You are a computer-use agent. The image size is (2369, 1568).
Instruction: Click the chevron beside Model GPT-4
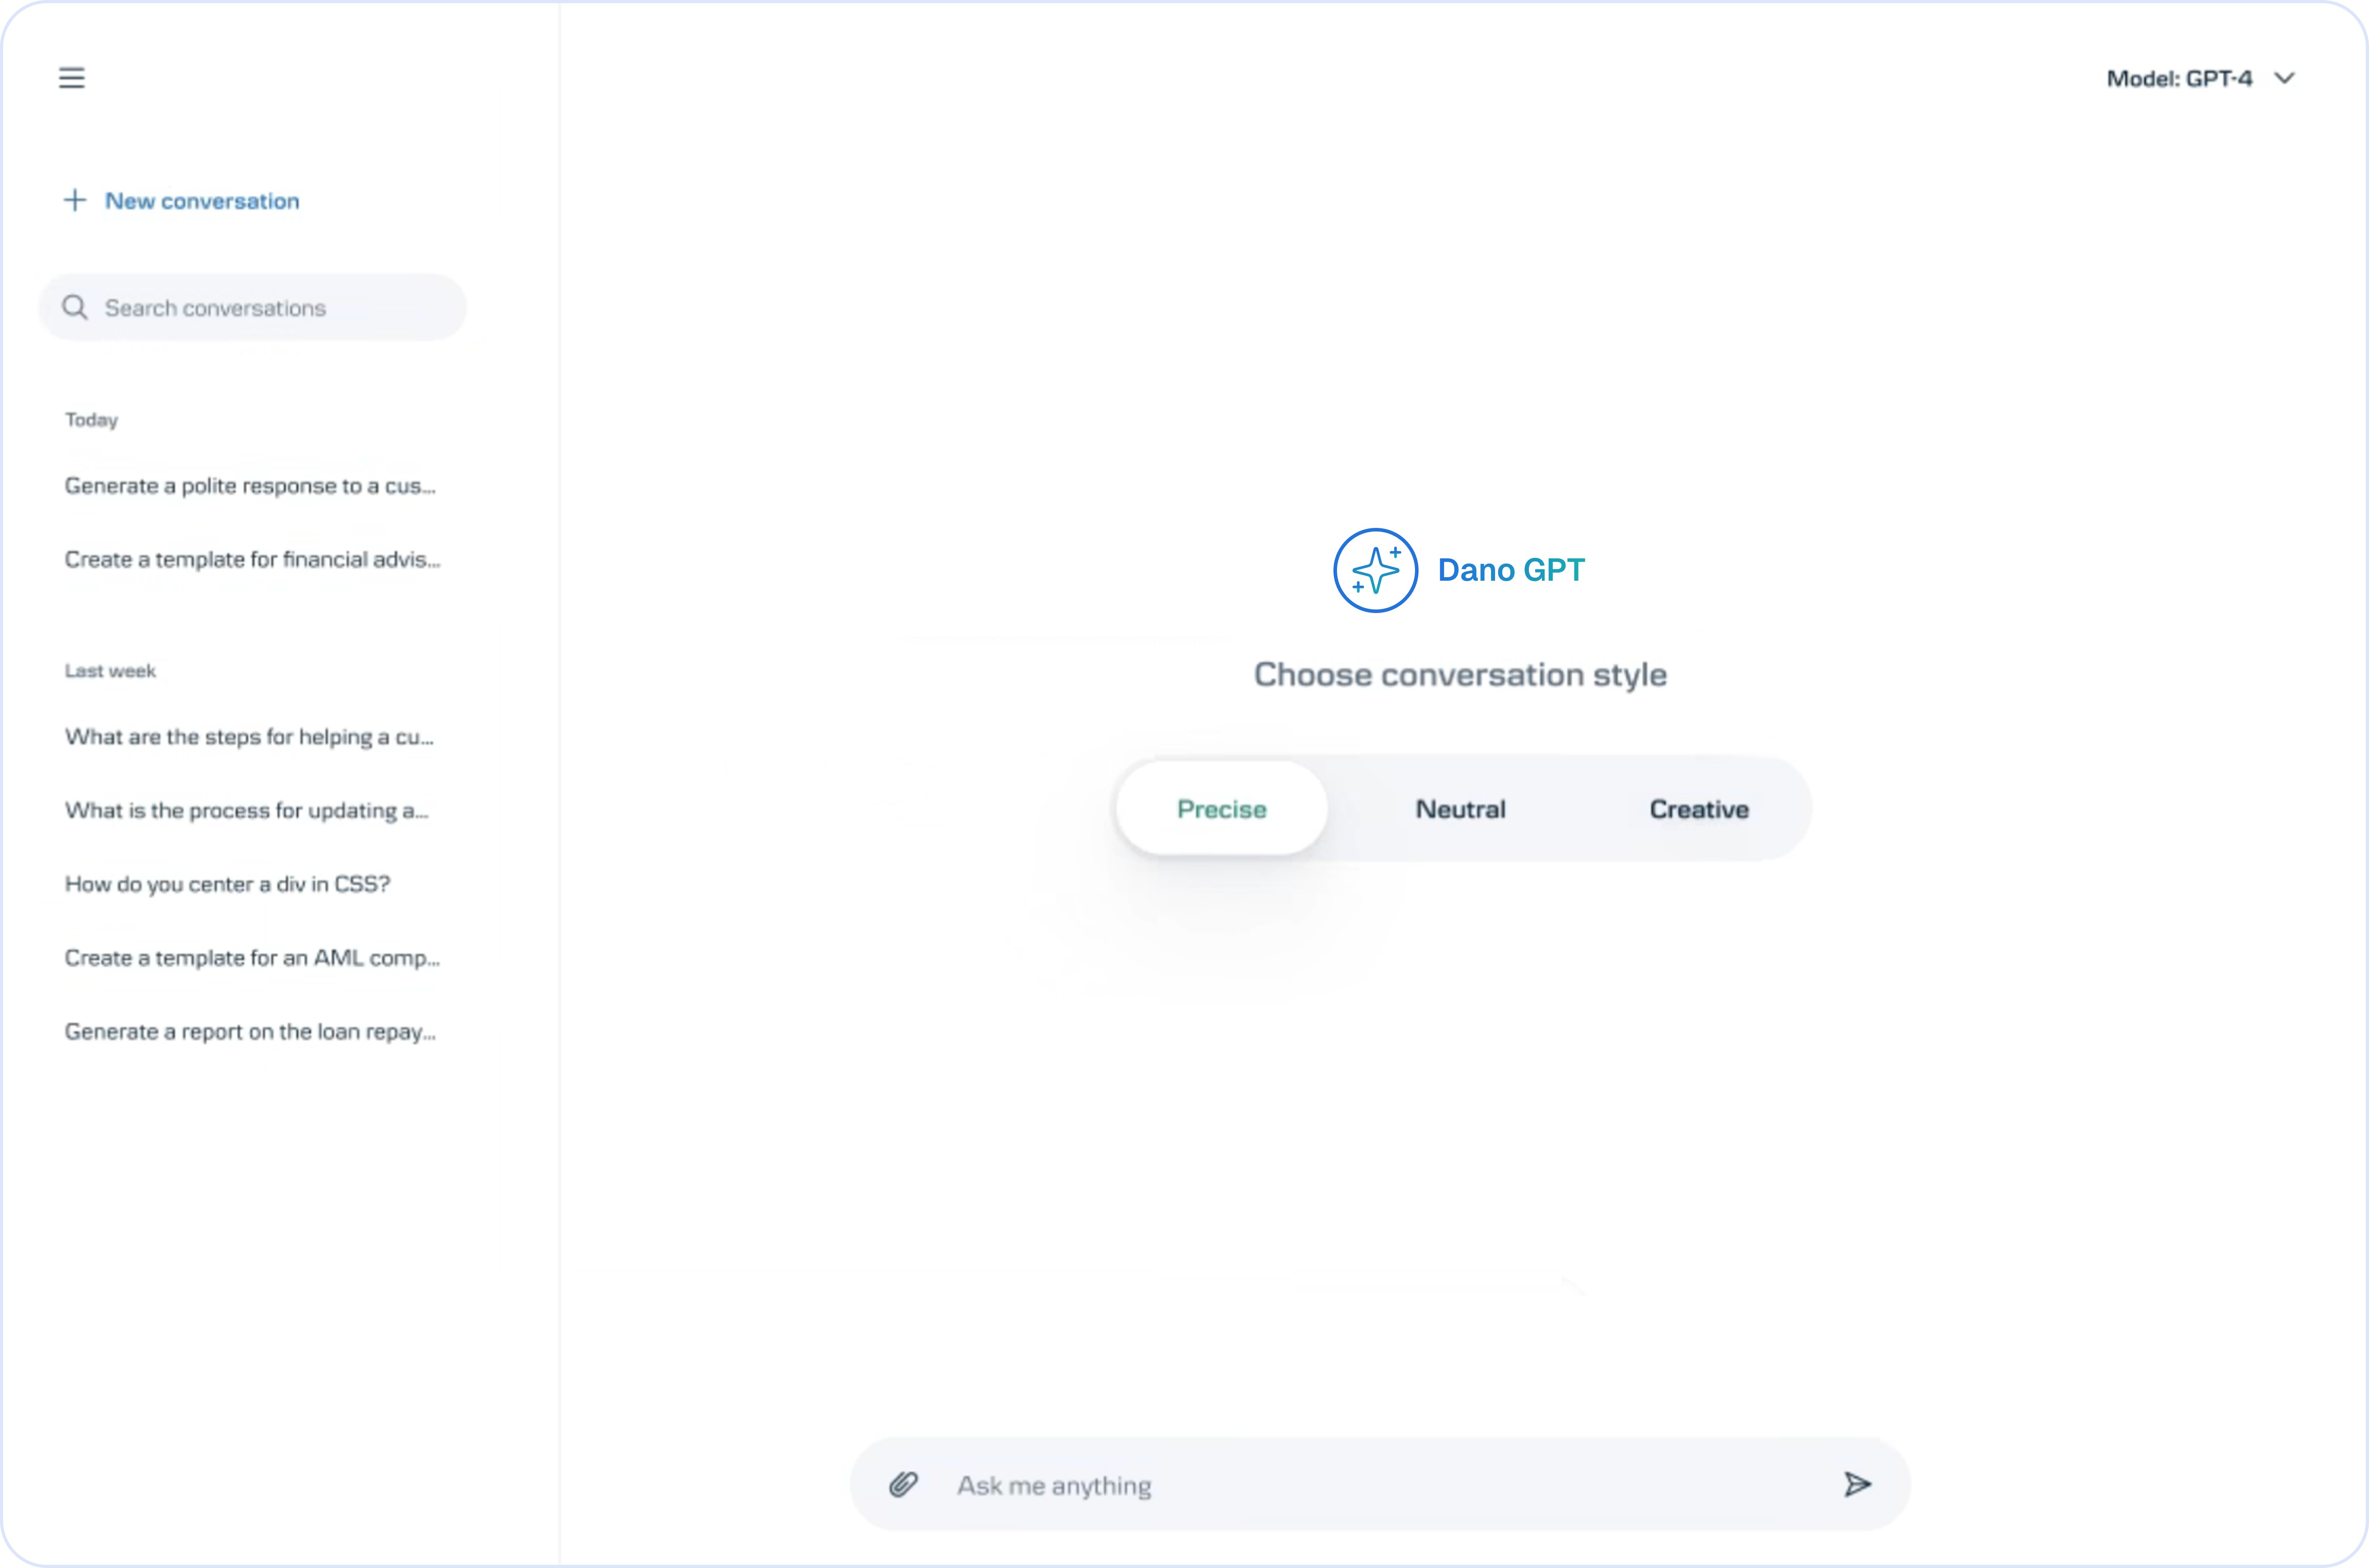(2284, 78)
